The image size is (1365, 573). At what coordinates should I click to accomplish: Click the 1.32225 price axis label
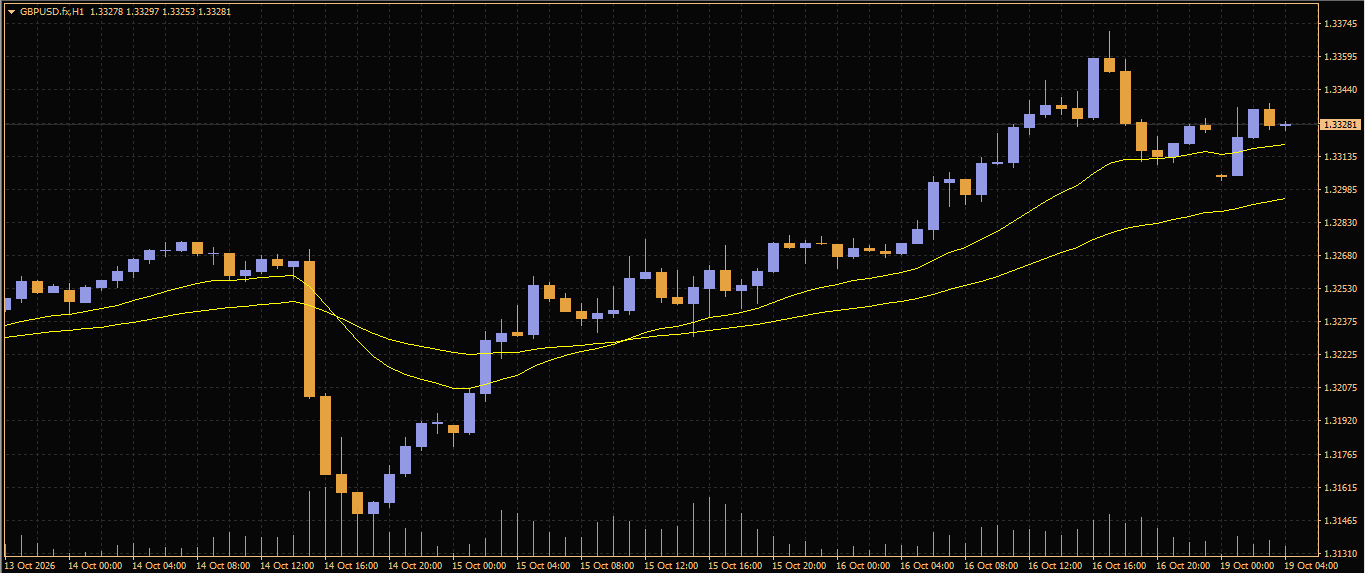1339,355
